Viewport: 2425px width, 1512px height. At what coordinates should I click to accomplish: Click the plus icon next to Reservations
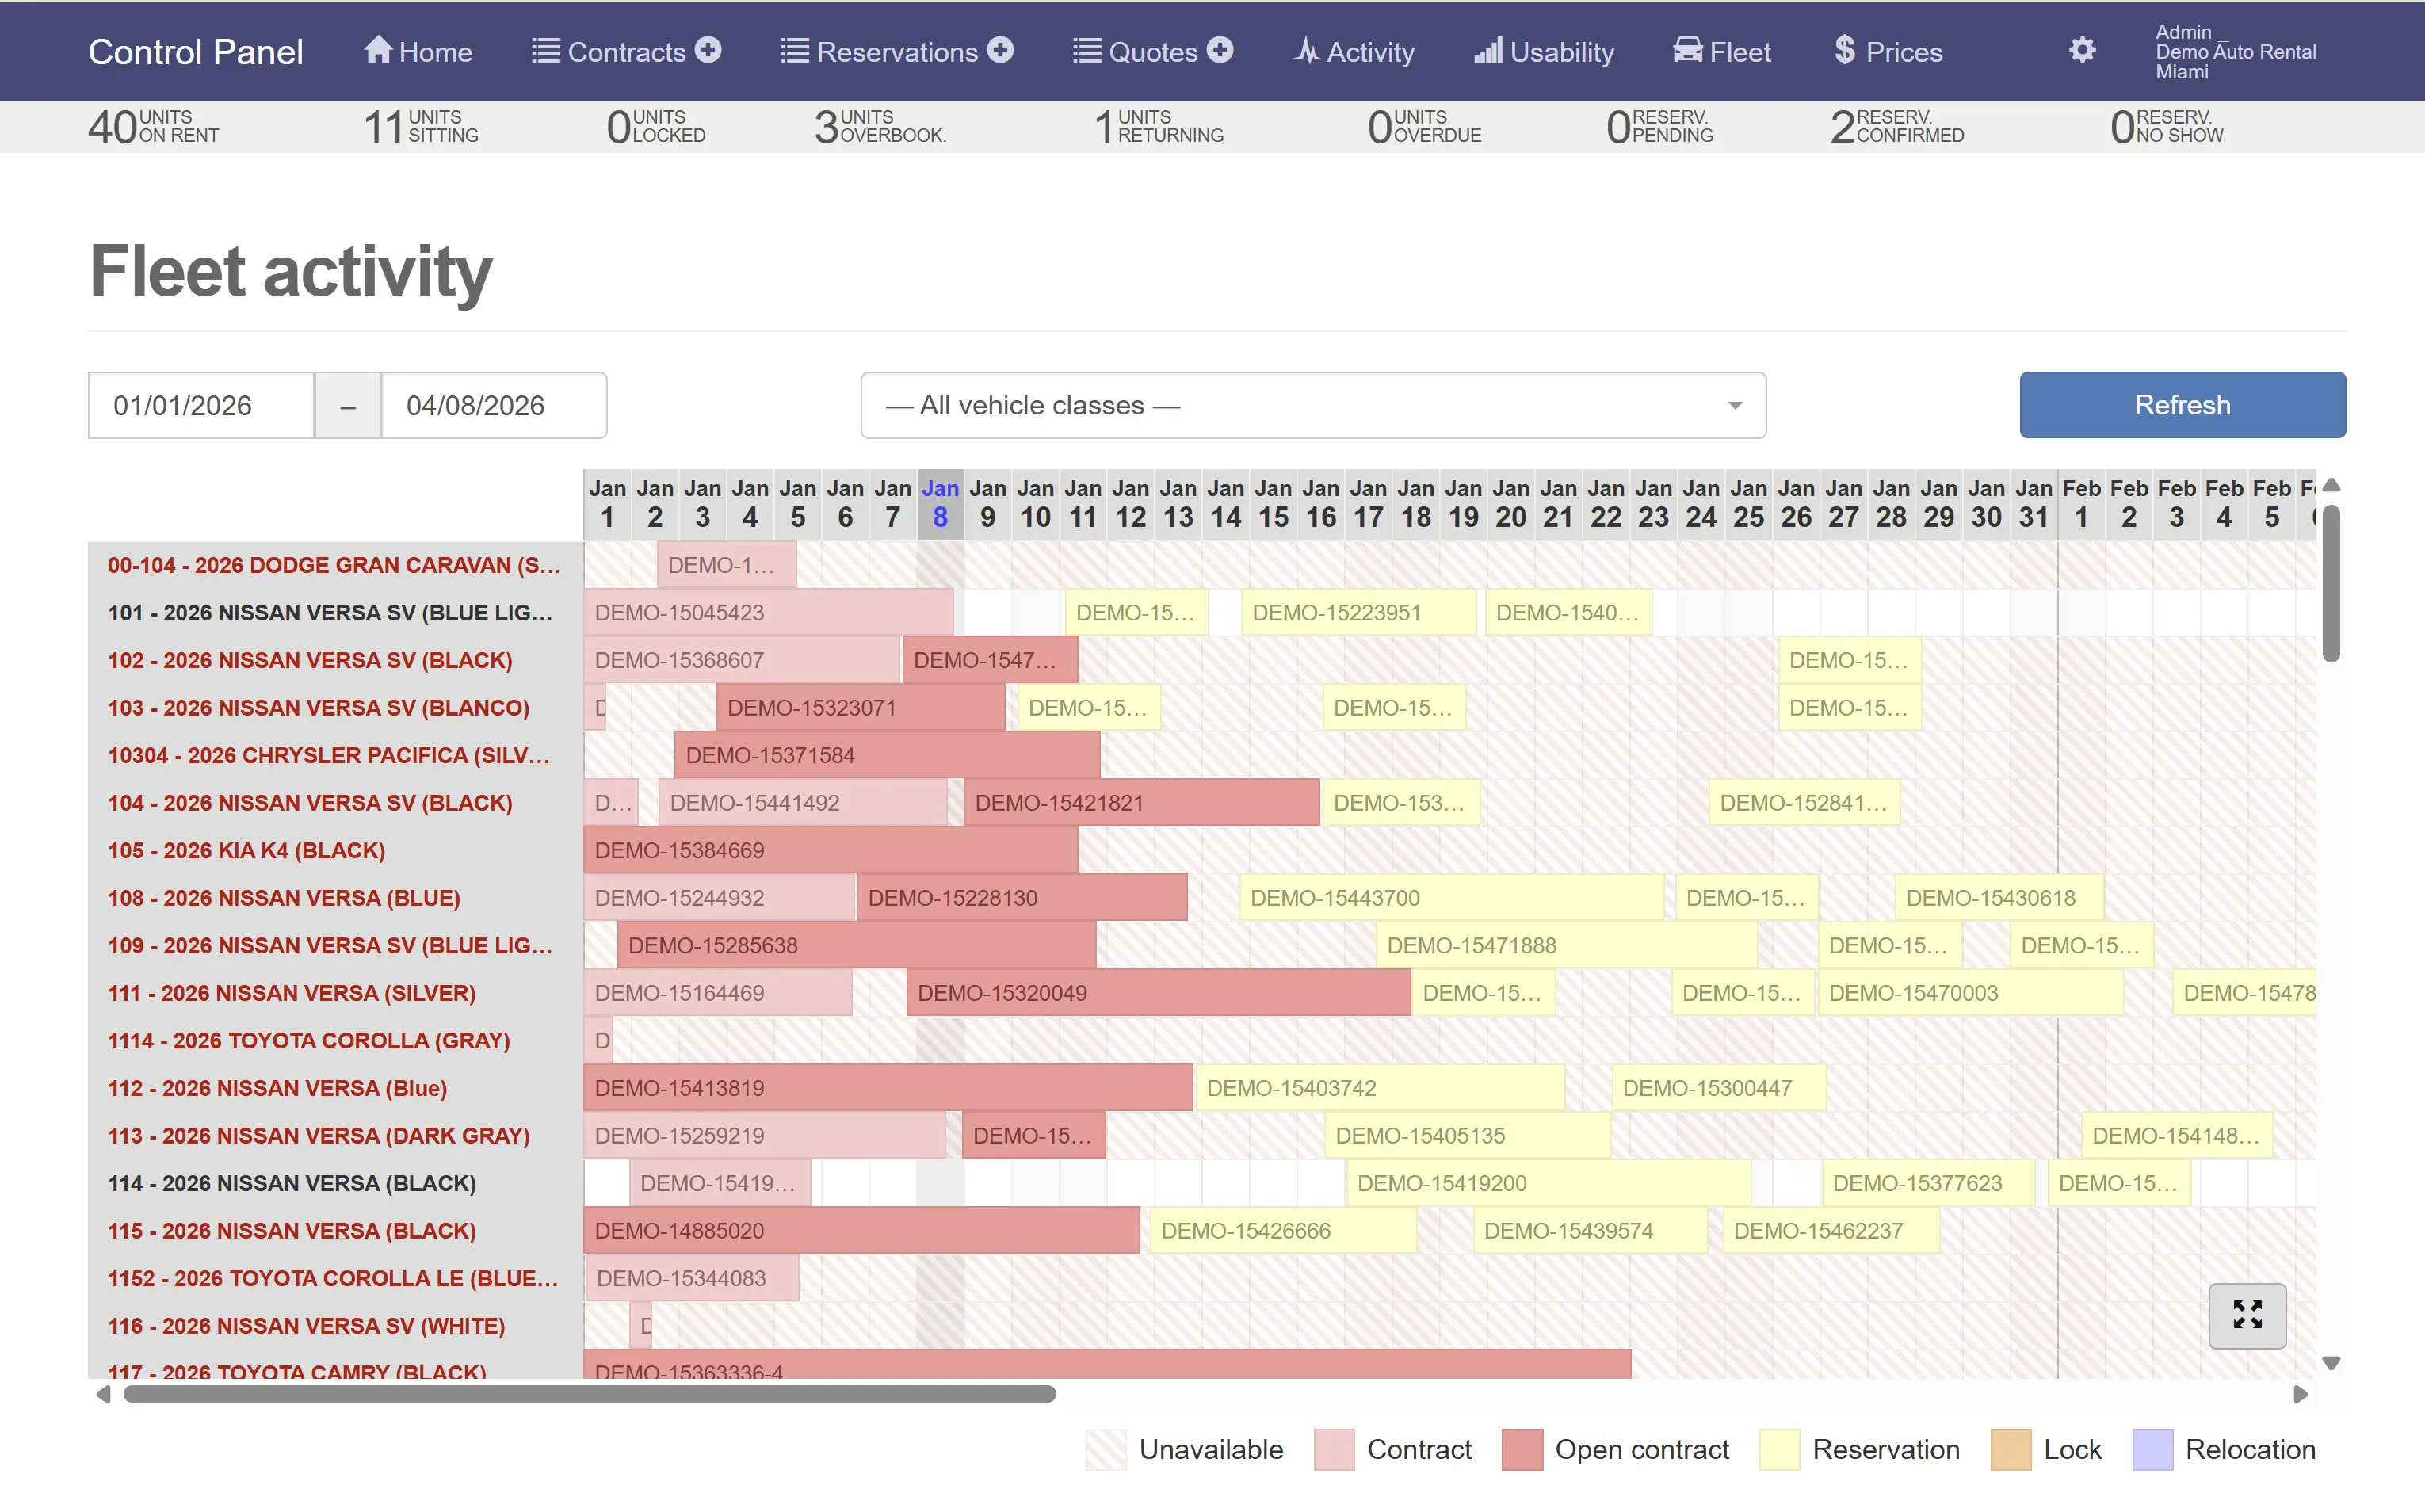point(1000,50)
